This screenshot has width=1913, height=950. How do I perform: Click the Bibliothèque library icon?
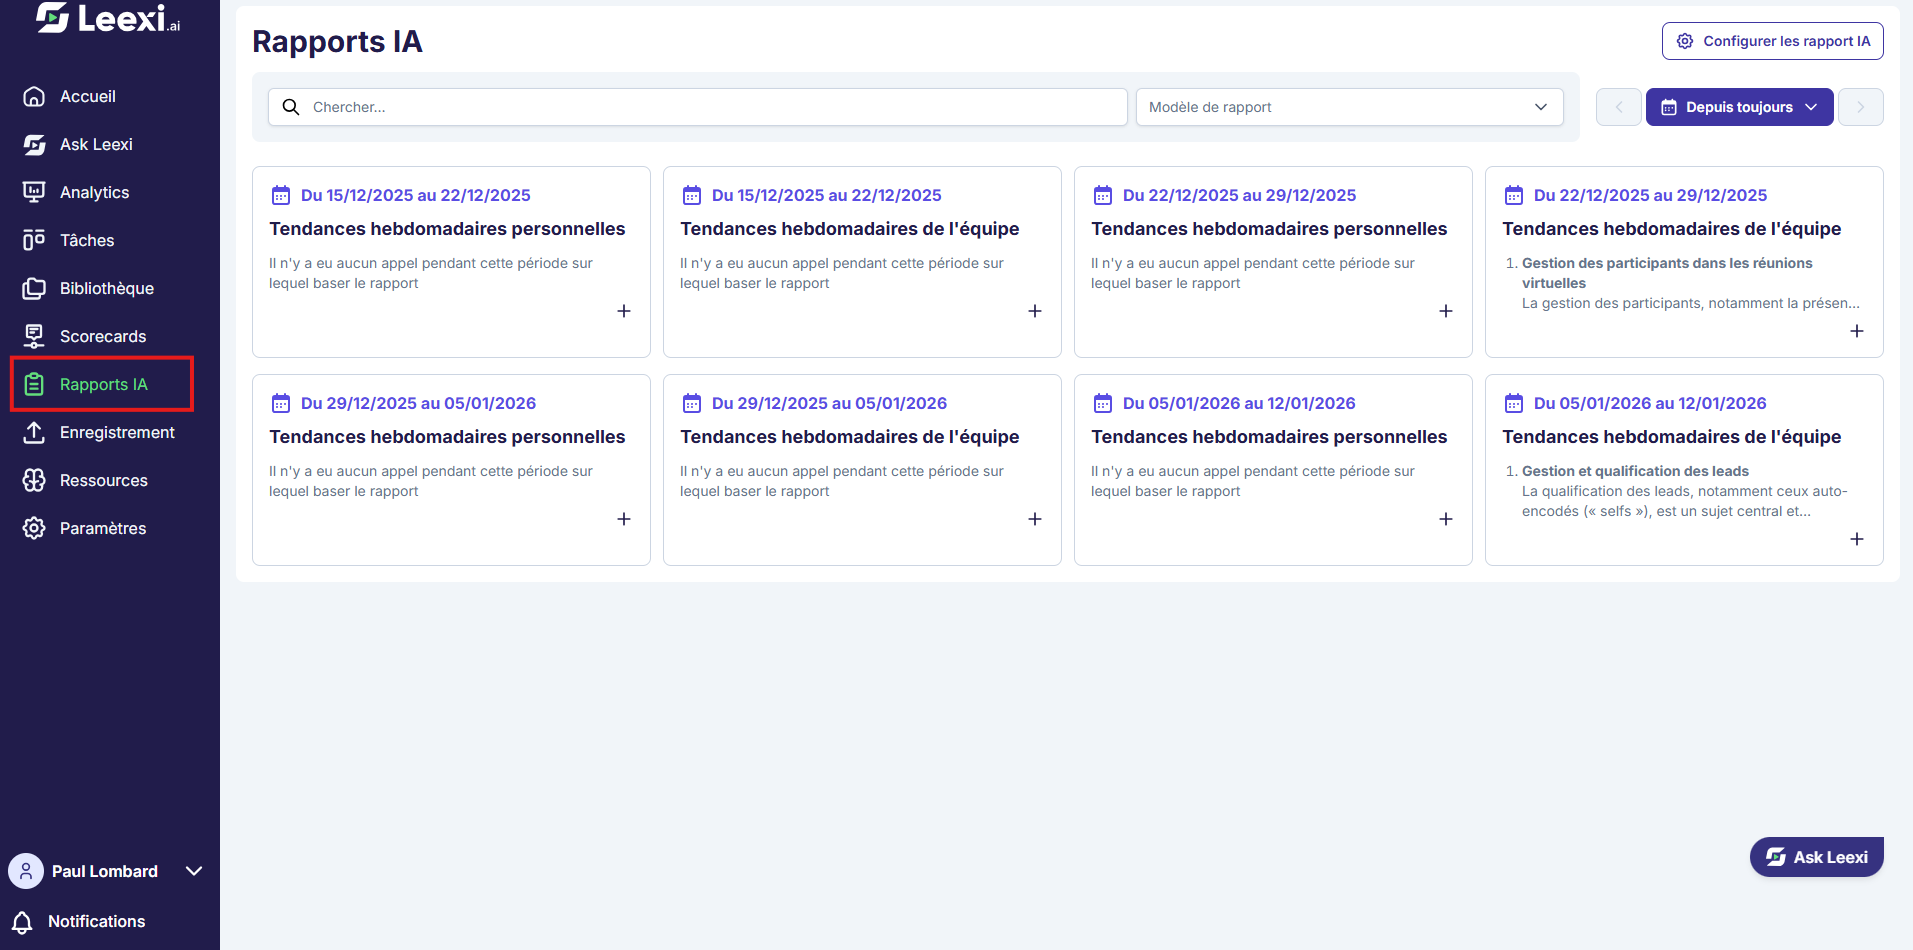click(x=34, y=288)
